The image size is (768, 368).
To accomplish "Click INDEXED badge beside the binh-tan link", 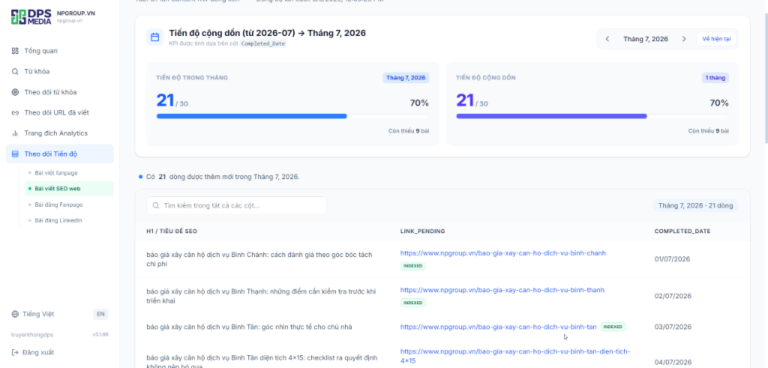I will tap(613, 327).
